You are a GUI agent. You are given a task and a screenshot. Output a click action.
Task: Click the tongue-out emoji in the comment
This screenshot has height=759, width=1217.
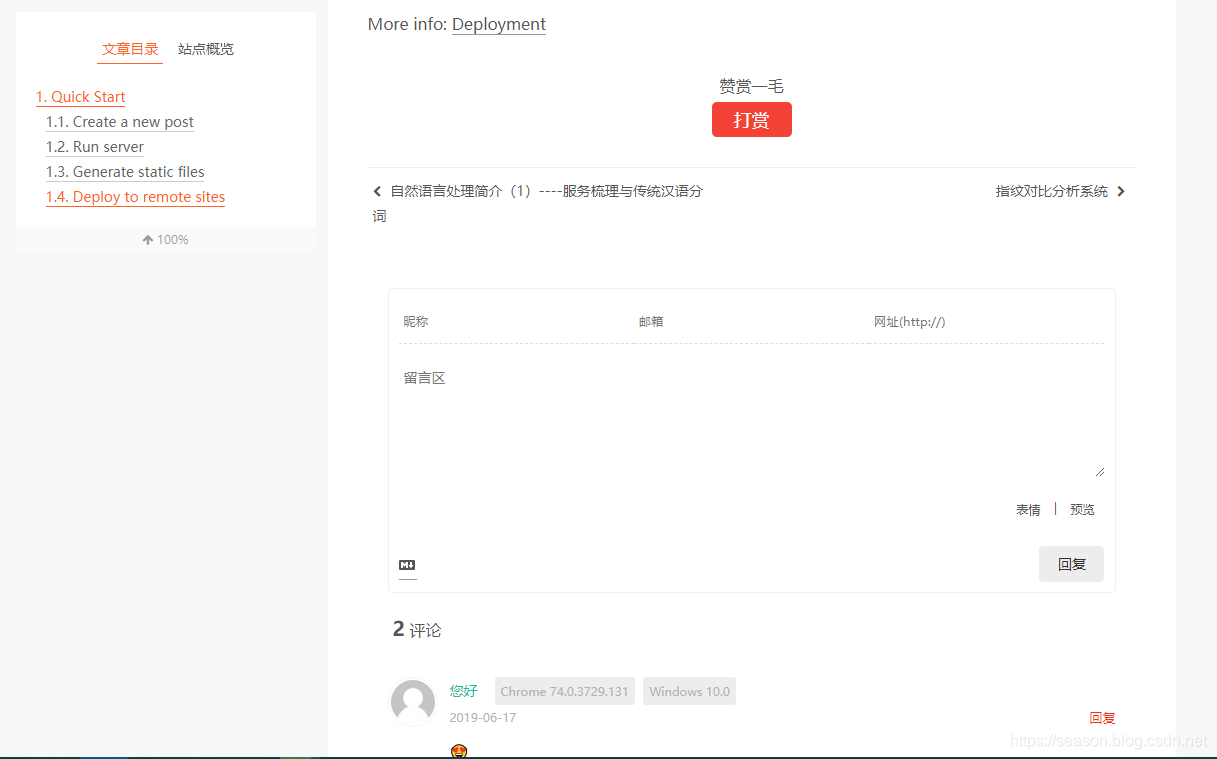(459, 749)
